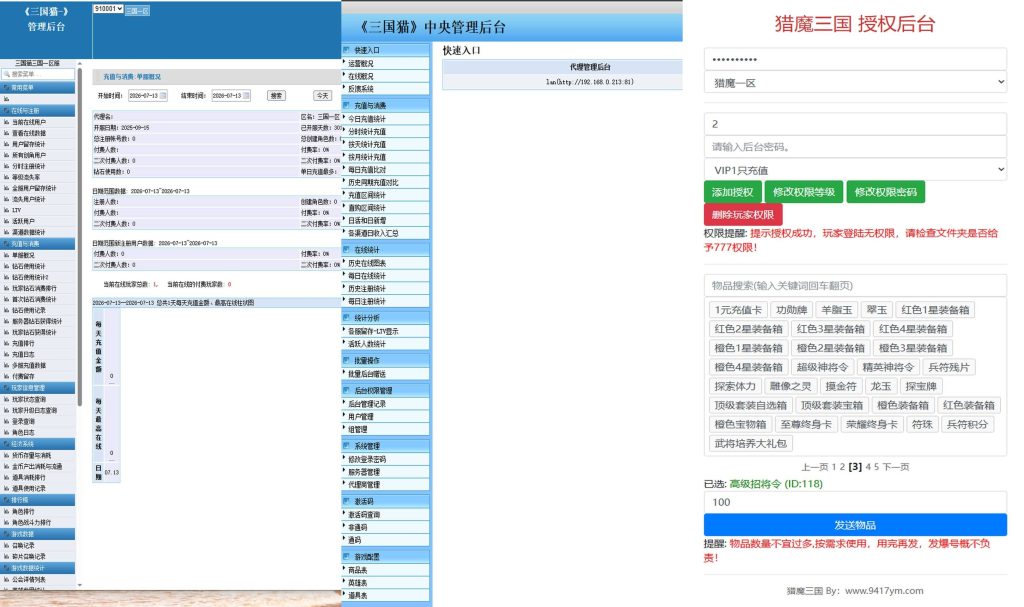Click the left sidebar scroll-down arrow
Image resolution: width=1024 pixels, height=607 pixels.
click(80, 585)
